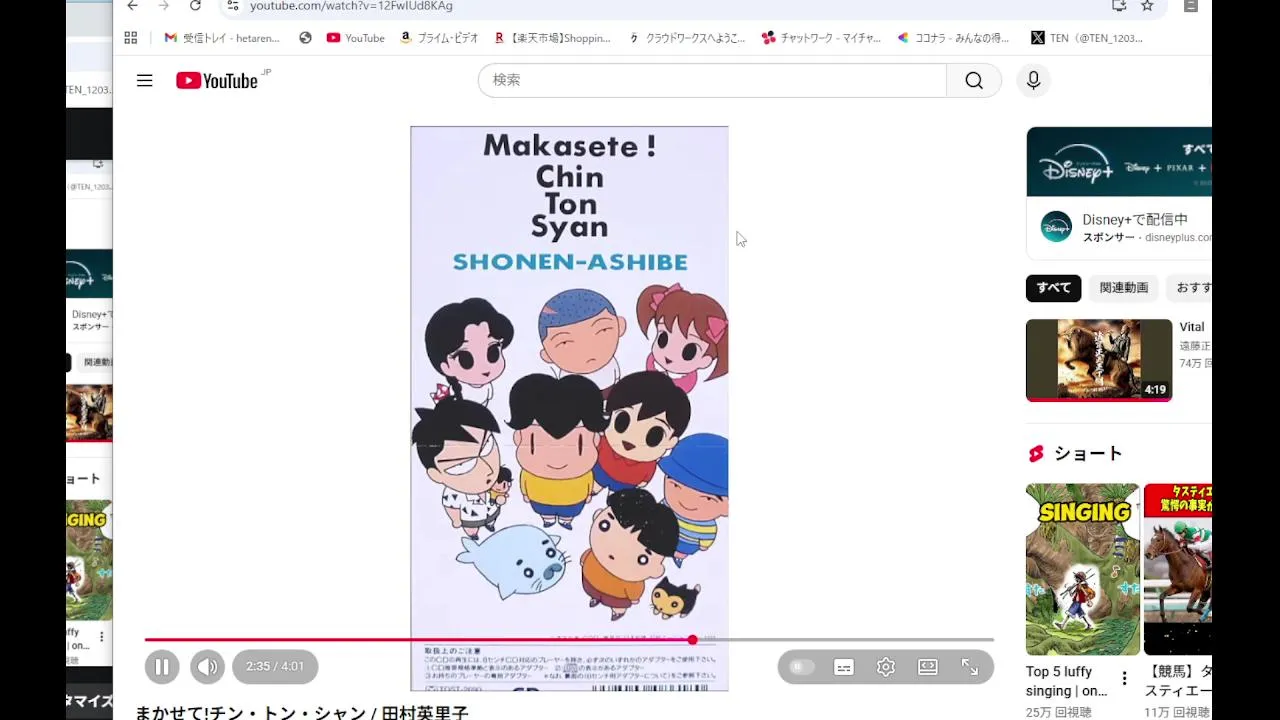Click the 2:35 / 4:01 time display
This screenshot has height=720, width=1280.
[x=275, y=666]
